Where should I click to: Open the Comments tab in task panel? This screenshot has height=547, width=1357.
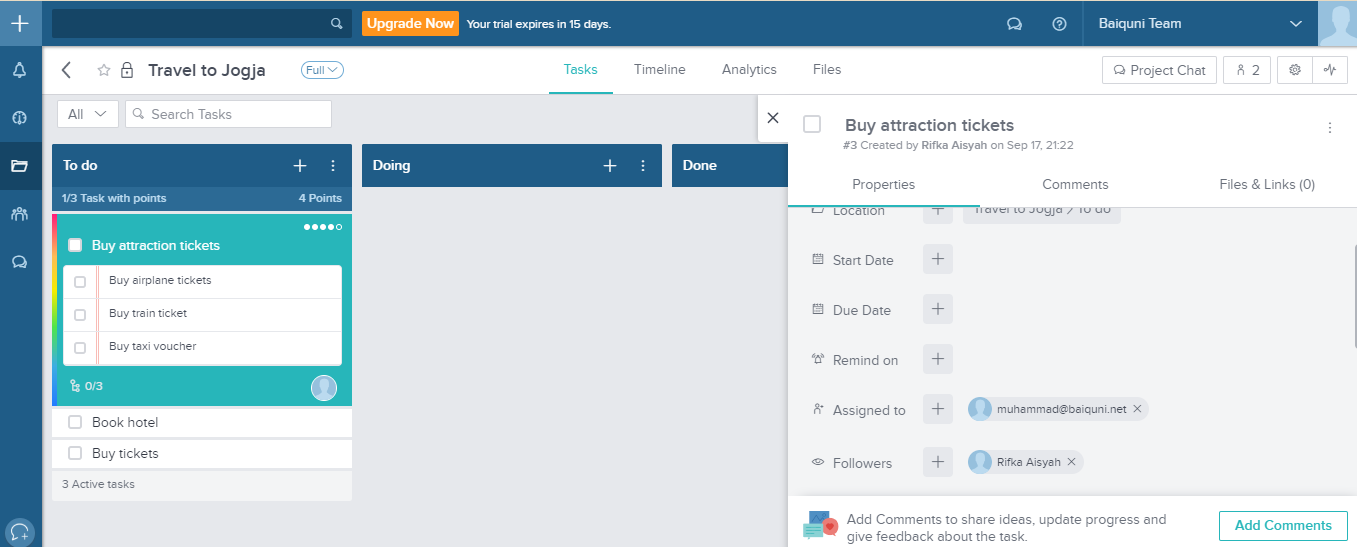1075,185
